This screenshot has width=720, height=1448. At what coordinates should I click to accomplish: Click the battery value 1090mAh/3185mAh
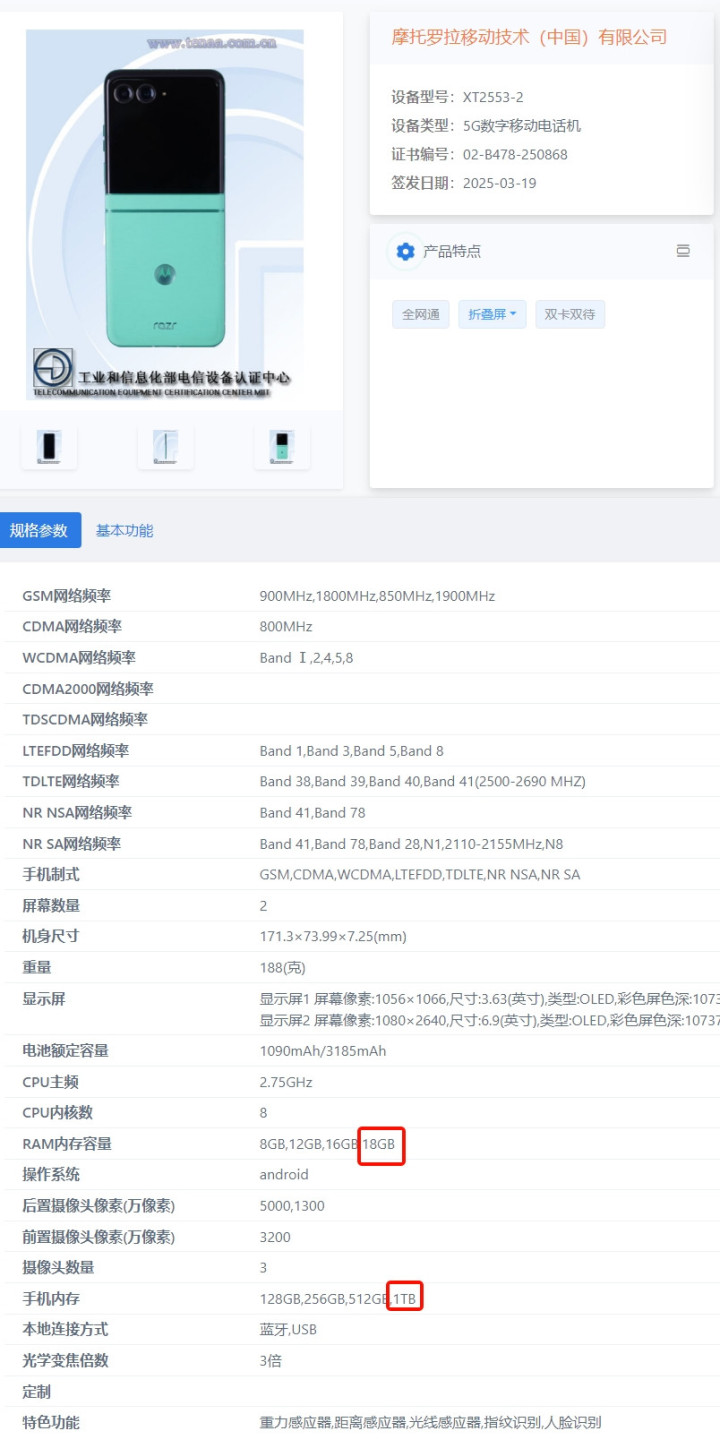click(x=323, y=1051)
